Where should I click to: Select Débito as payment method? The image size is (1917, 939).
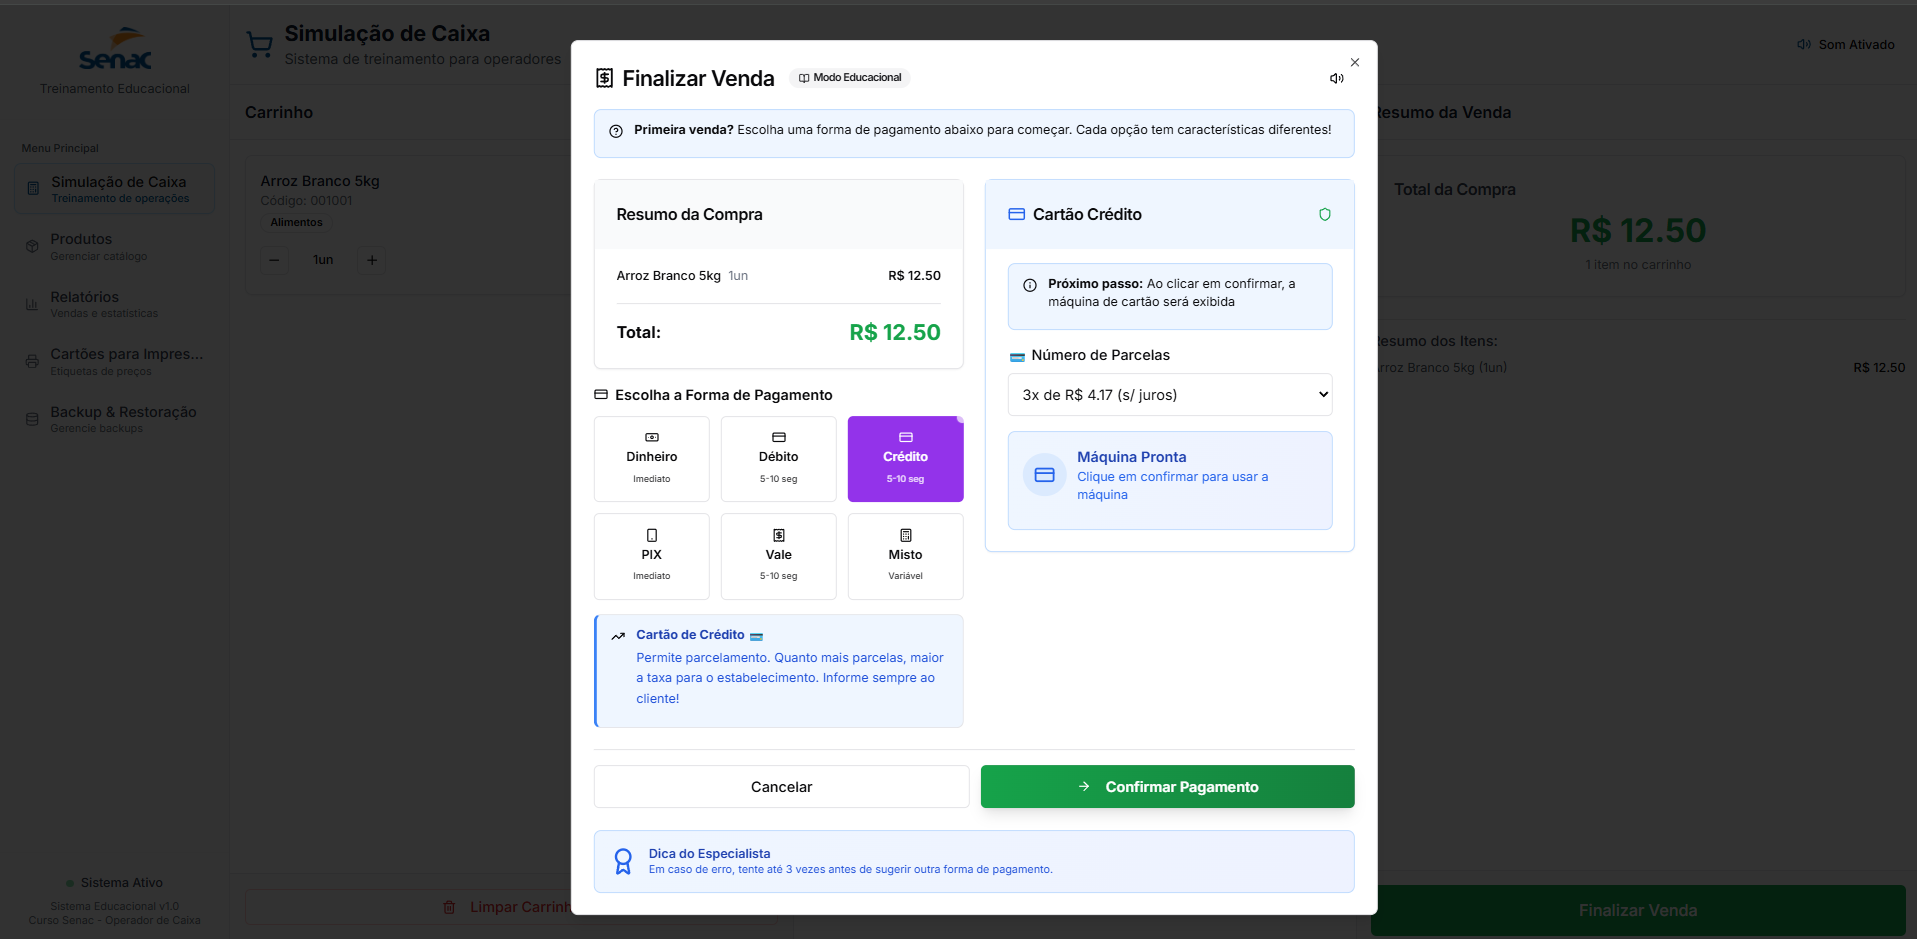coord(778,458)
